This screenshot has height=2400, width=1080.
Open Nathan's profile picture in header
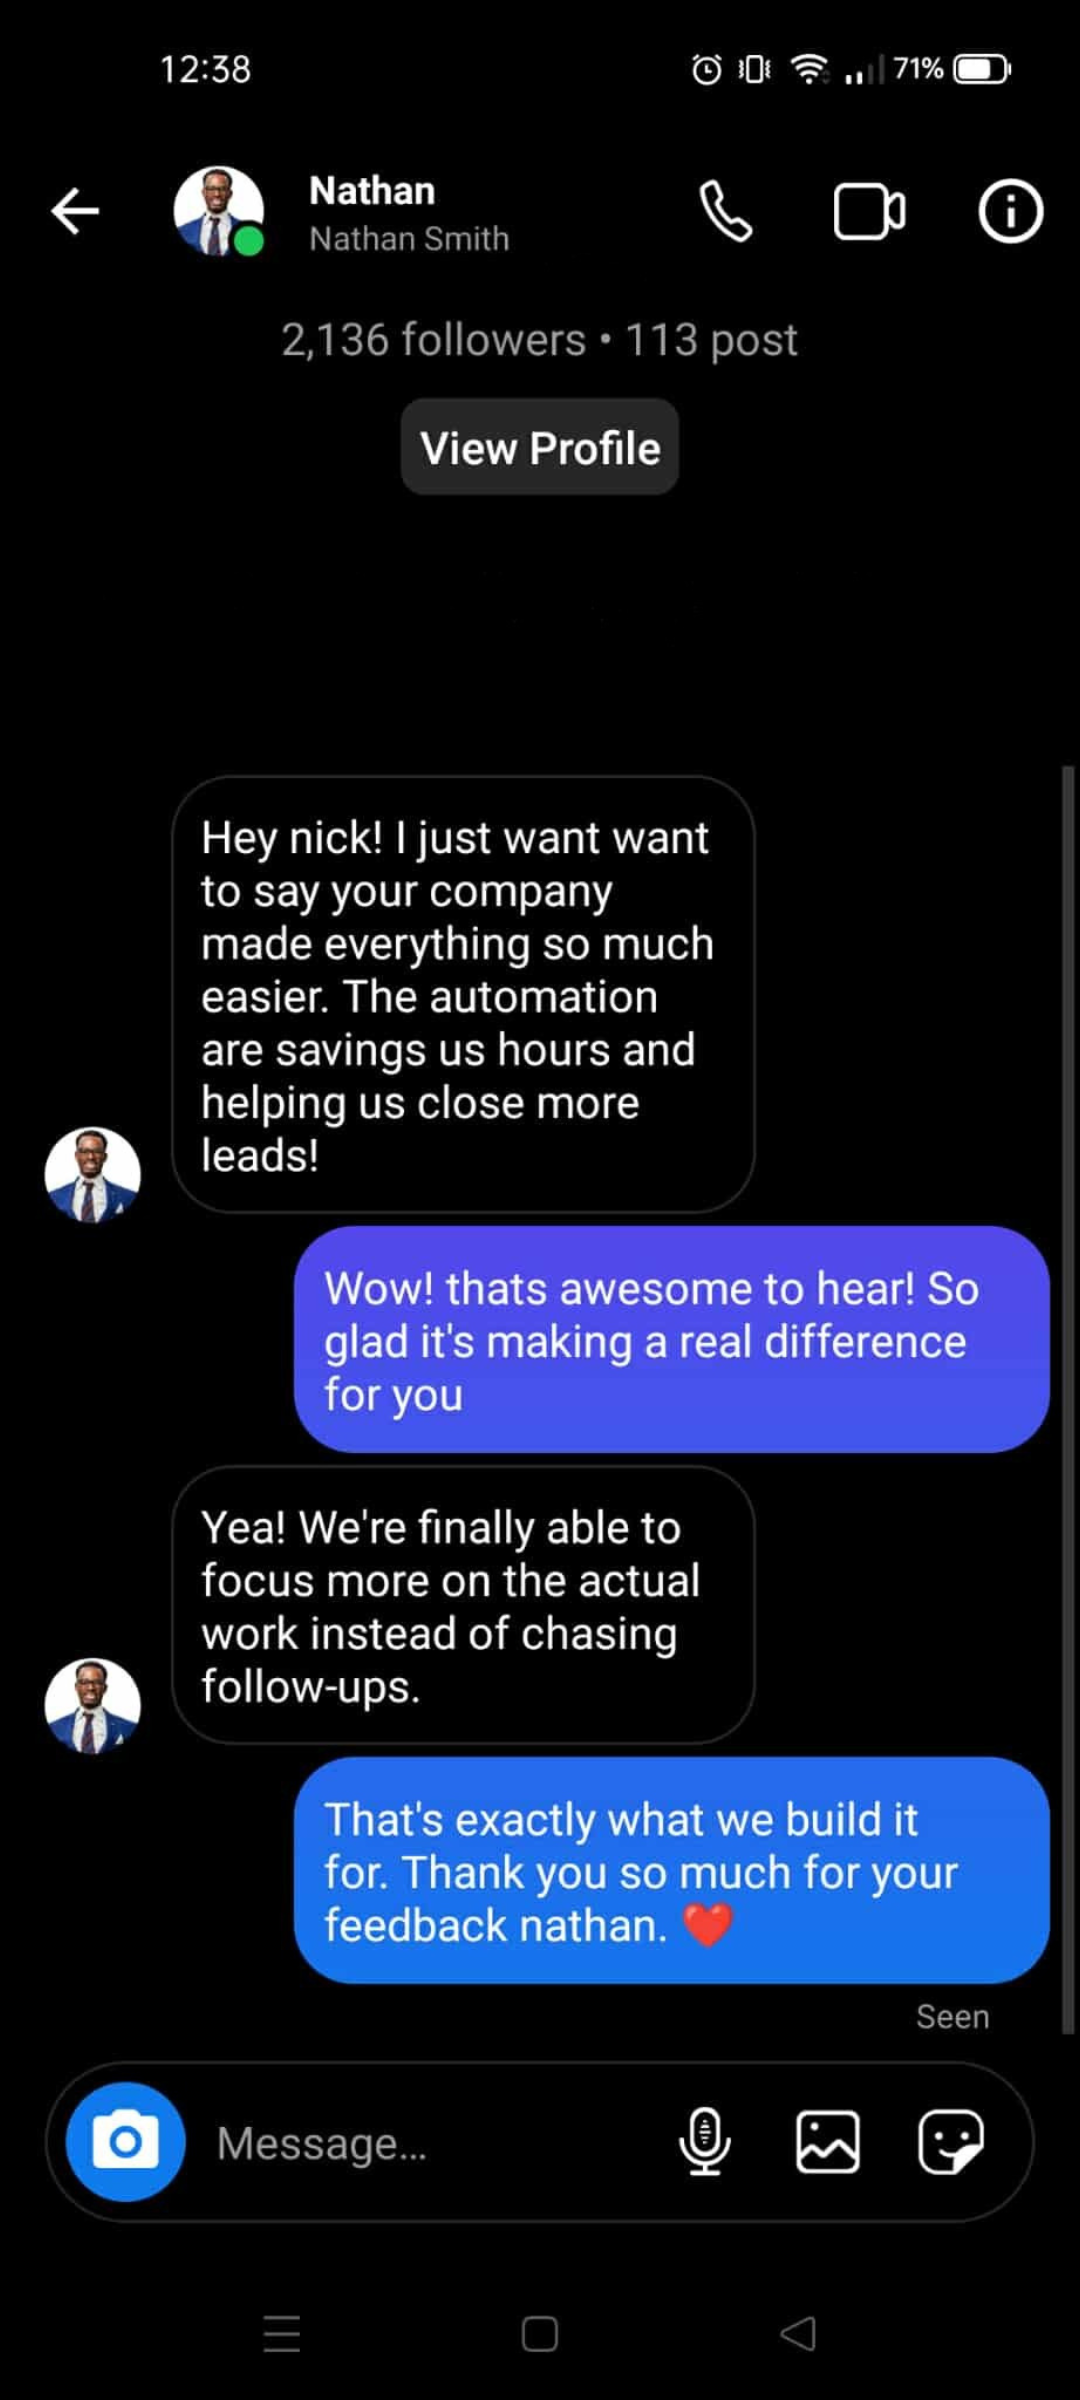(219, 211)
